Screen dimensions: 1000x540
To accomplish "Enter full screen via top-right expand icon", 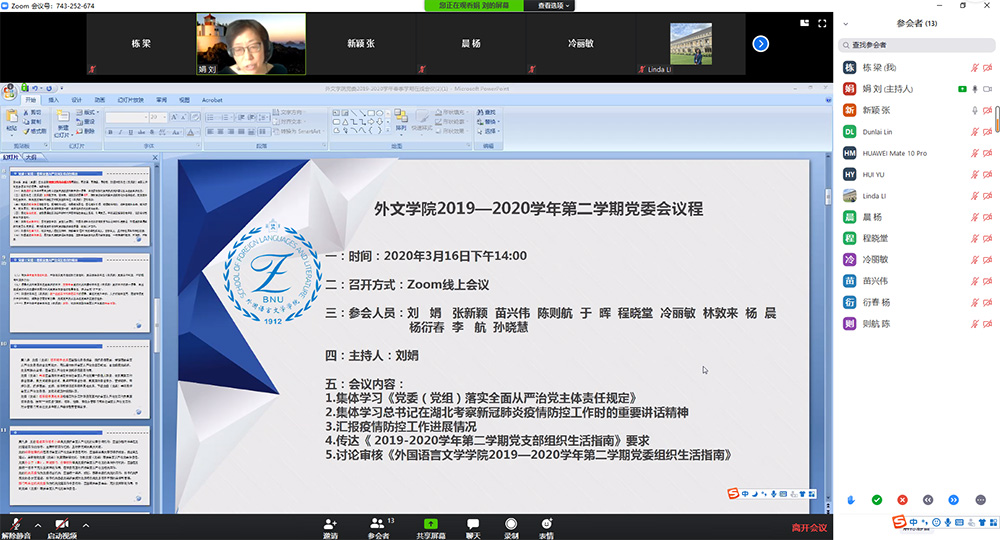I will pyautogui.click(x=822, y=21).
